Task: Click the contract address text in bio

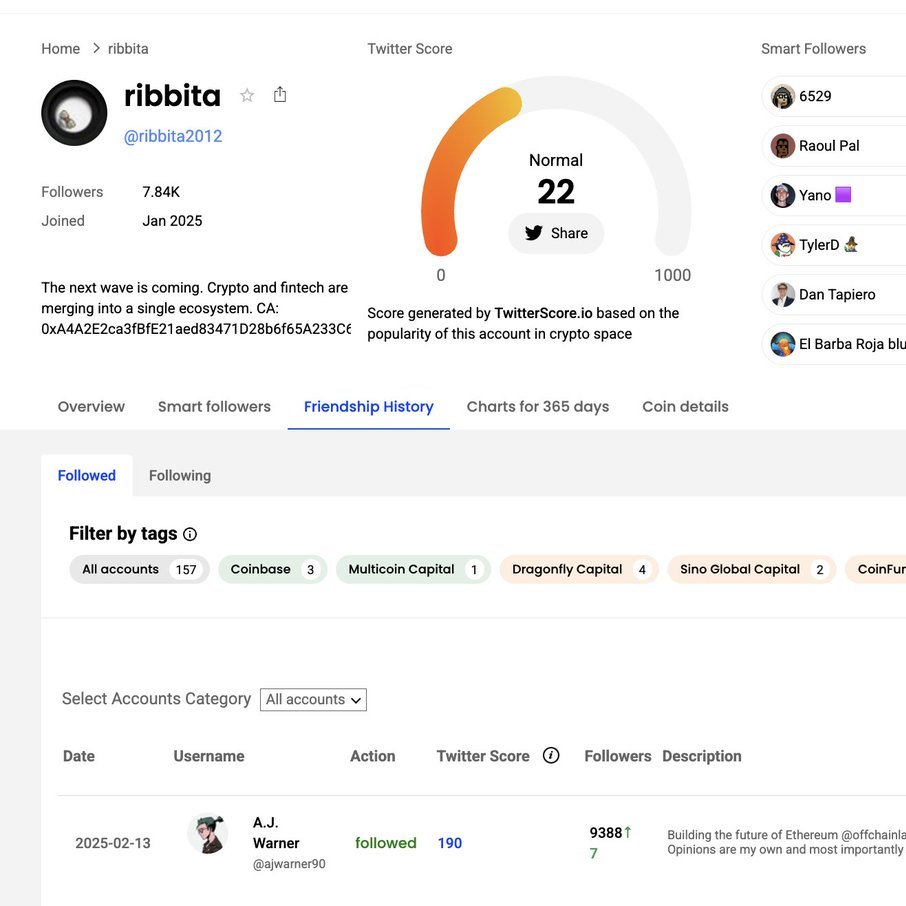Action: pyautogui.click(x=196, y=329)
